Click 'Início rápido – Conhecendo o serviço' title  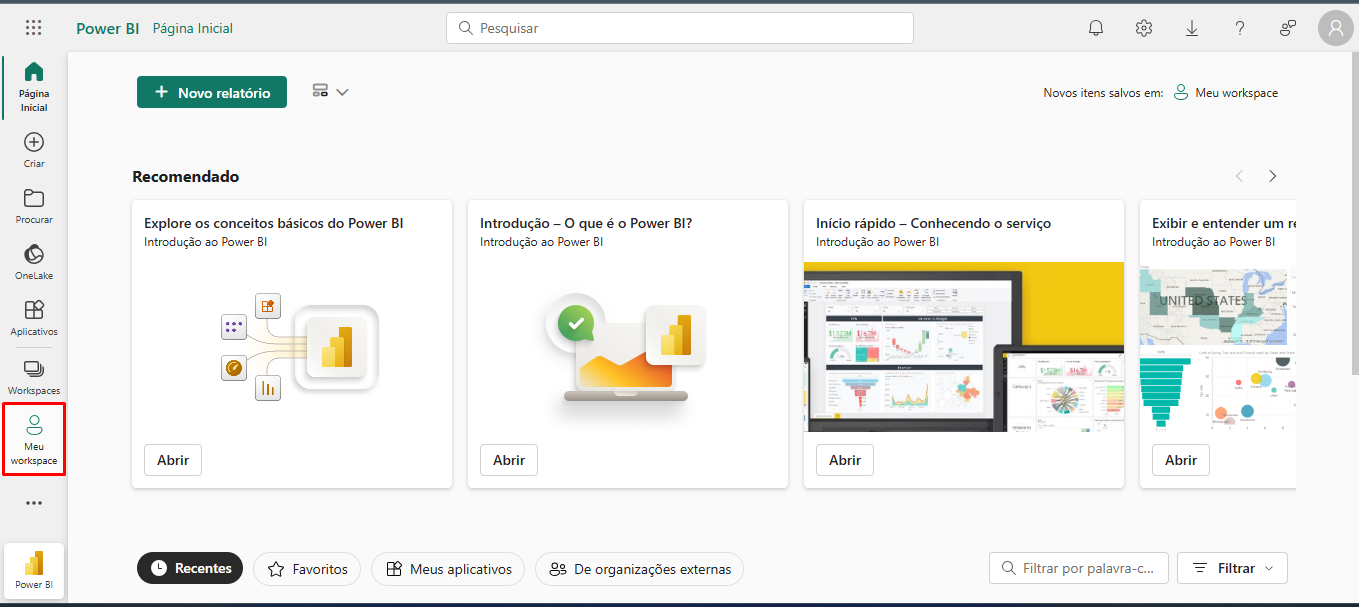pos(933,223)
